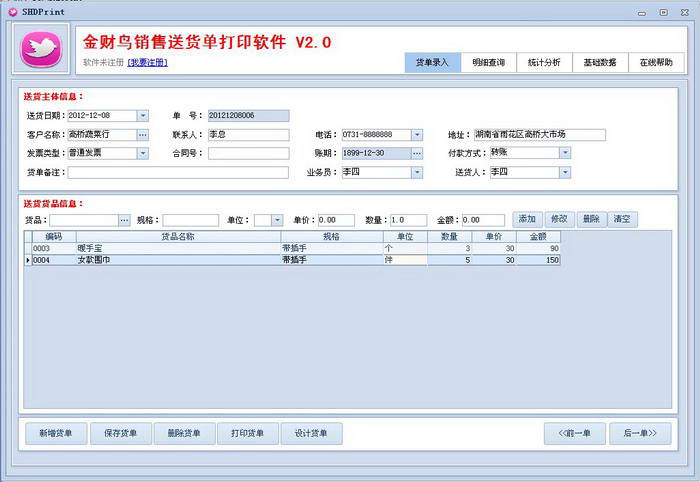Click 单位 column header in table
Screen dimensions: 700x482
point(405,237)
